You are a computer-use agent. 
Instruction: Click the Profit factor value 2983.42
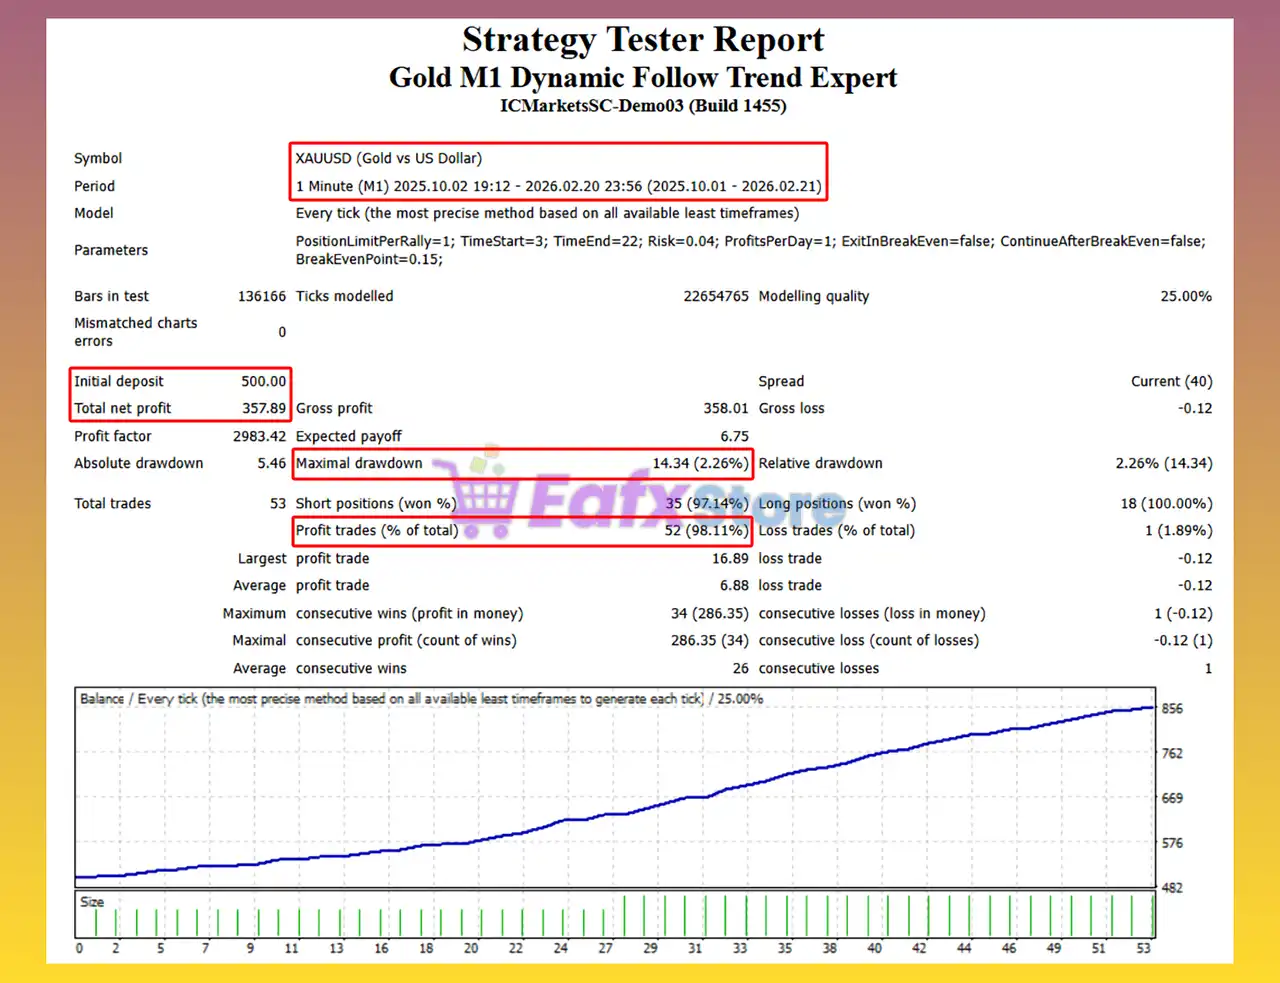pos(259,436)
